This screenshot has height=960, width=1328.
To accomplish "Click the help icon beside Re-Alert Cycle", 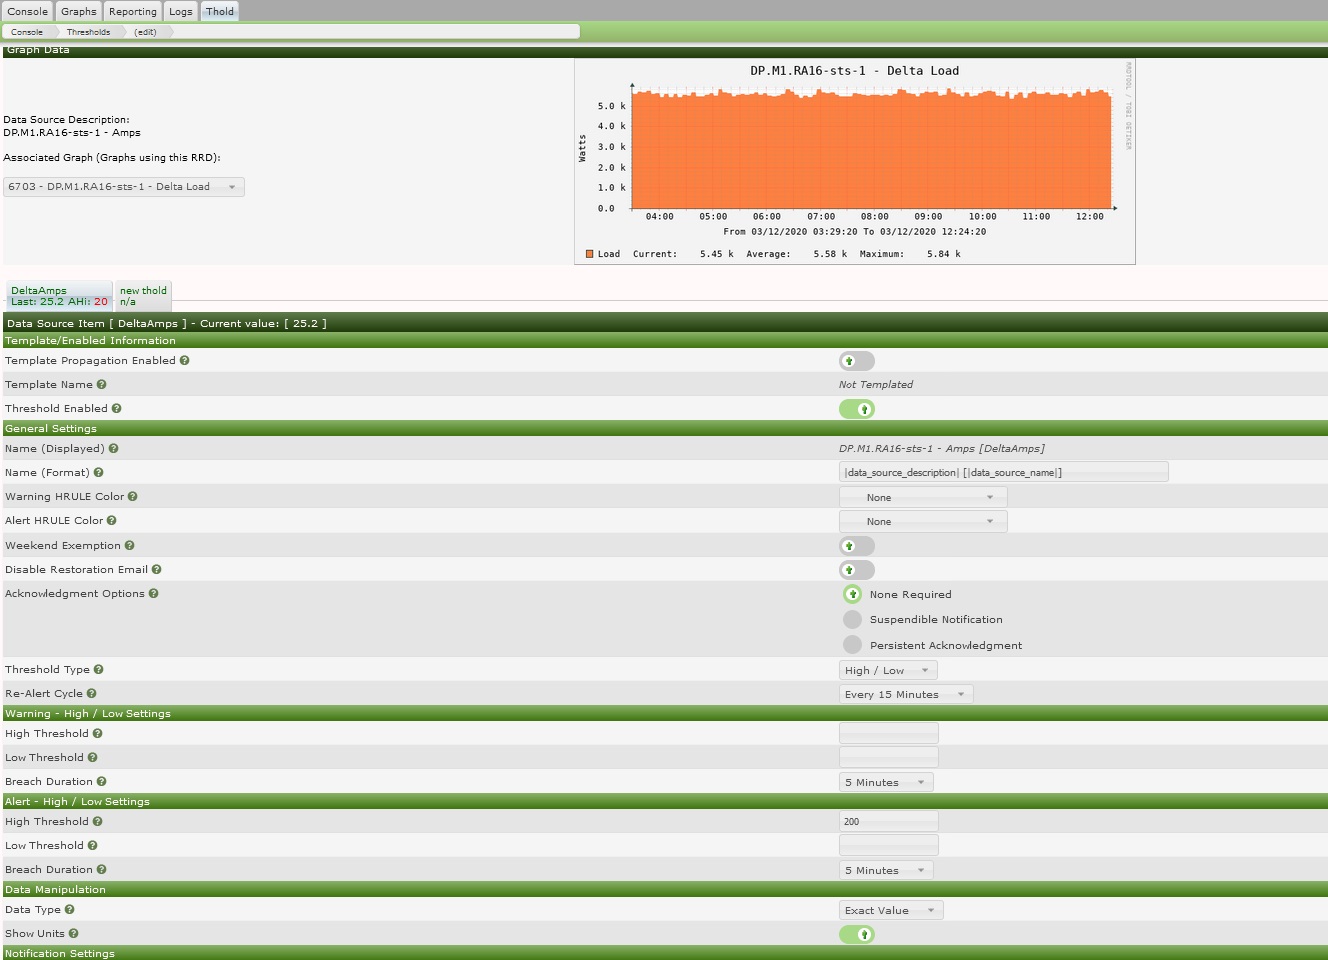I will point(90,693).
